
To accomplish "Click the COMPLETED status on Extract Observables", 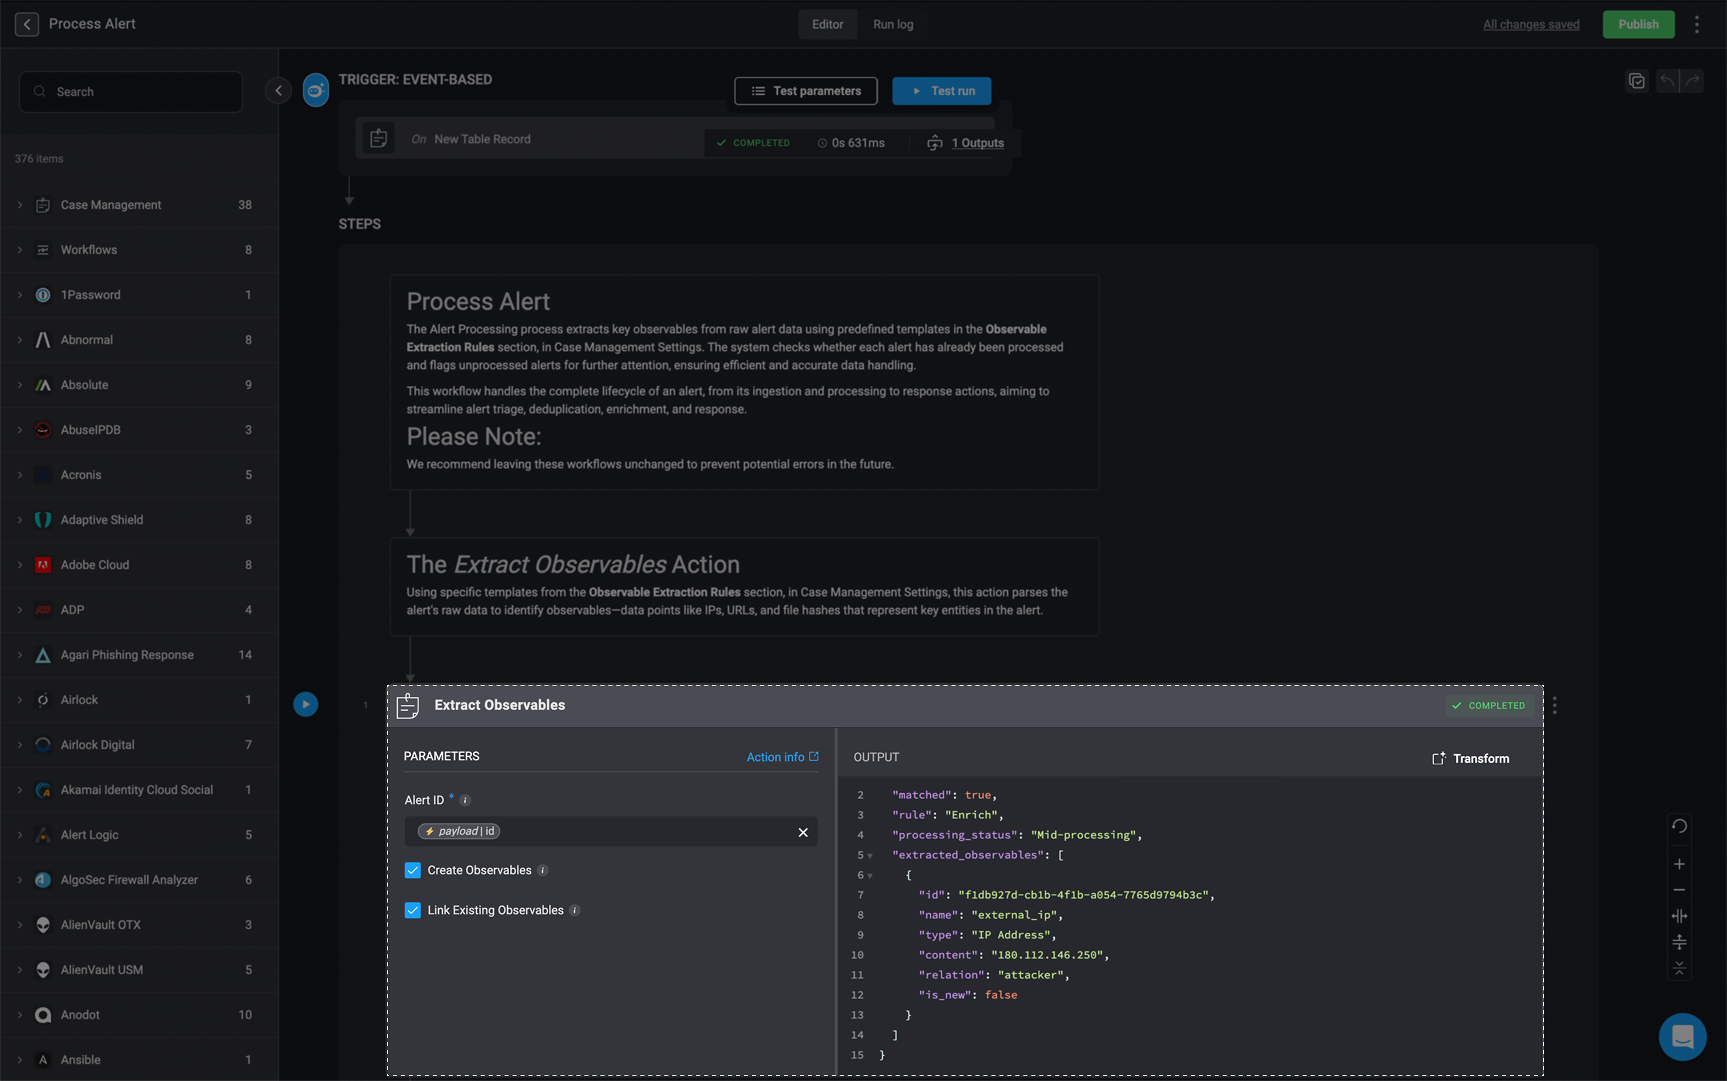I will tap(1489, 705).
